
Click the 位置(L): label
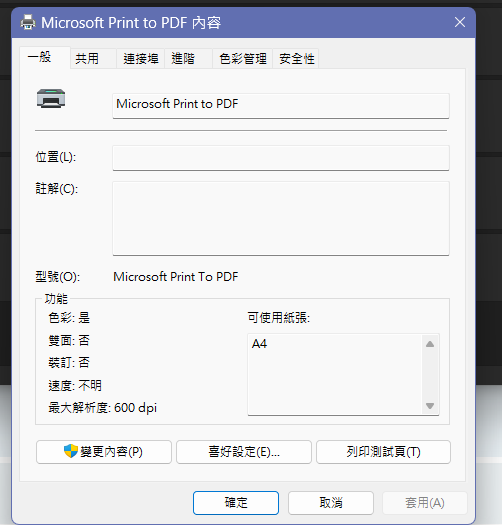click(56, 157)
